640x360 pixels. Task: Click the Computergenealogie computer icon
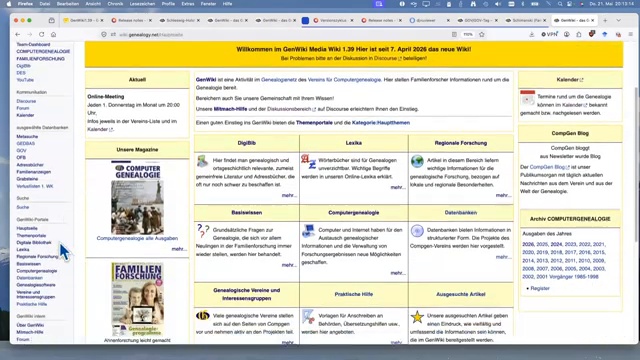308,231
